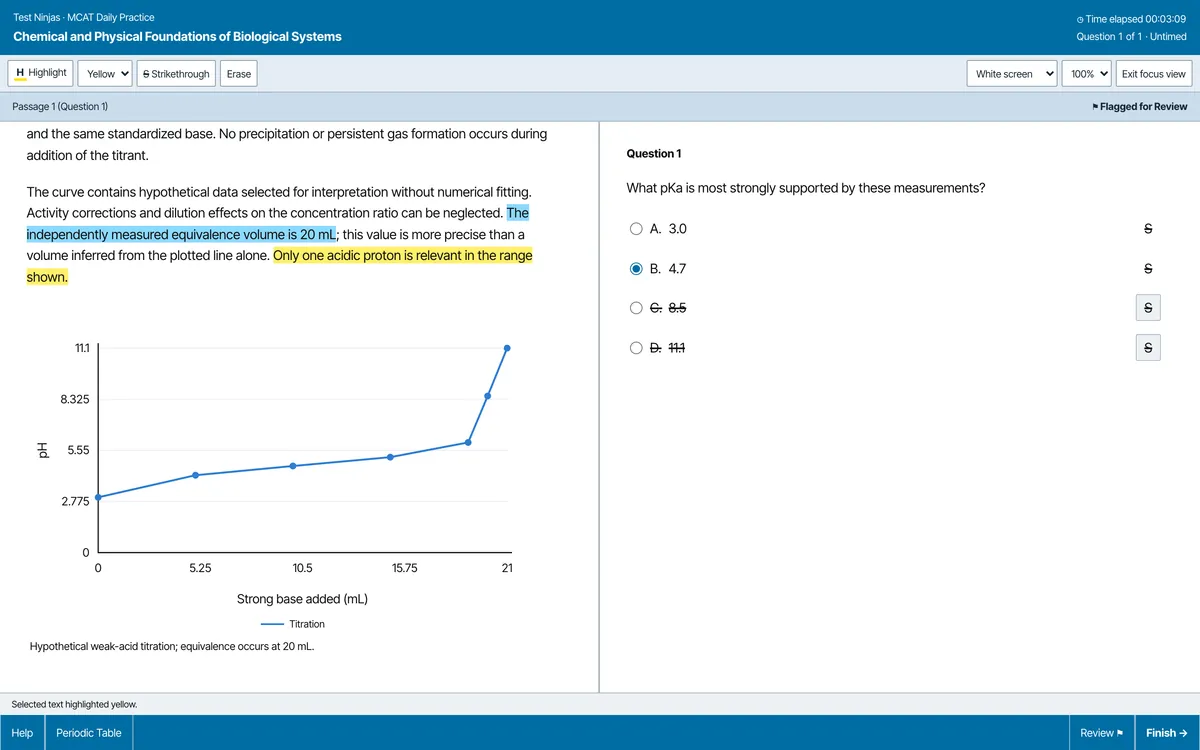The image size is (1200, 750).
Task: Click the section title Chemical and Physical Foundations
Action: click(x=177, y=37)
